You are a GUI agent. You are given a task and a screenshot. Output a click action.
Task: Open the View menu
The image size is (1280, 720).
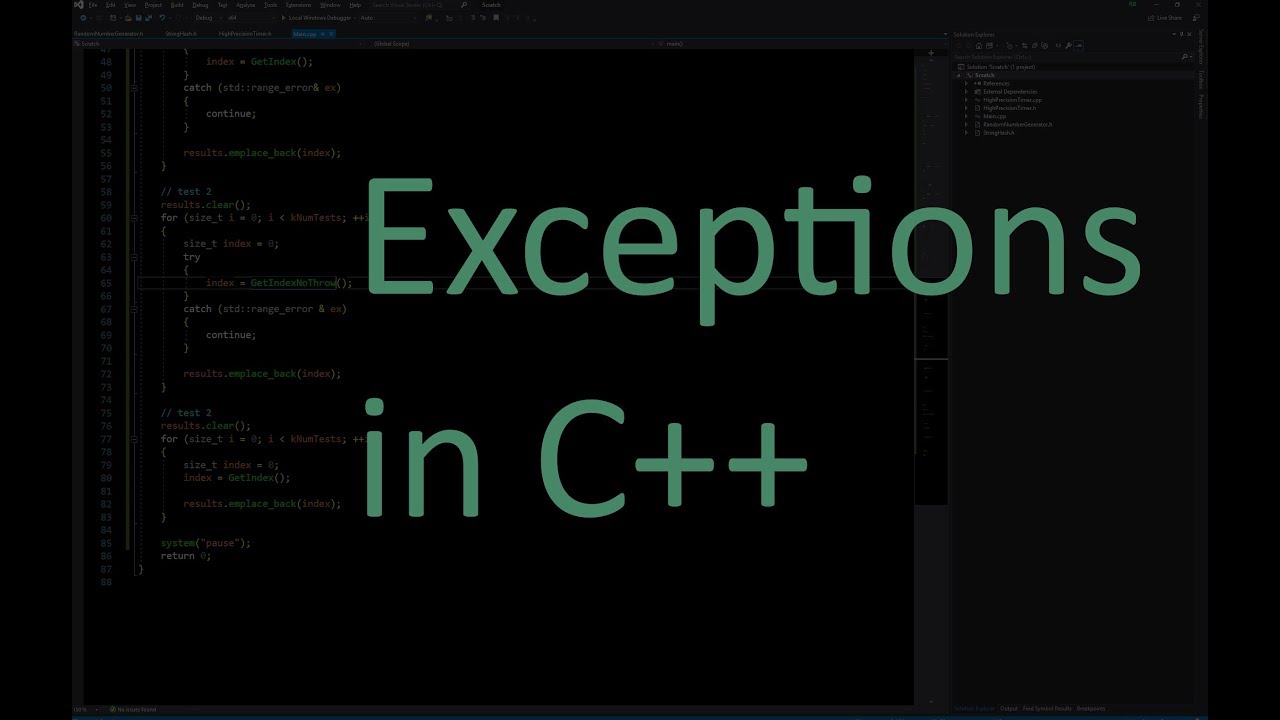point(130,5)
